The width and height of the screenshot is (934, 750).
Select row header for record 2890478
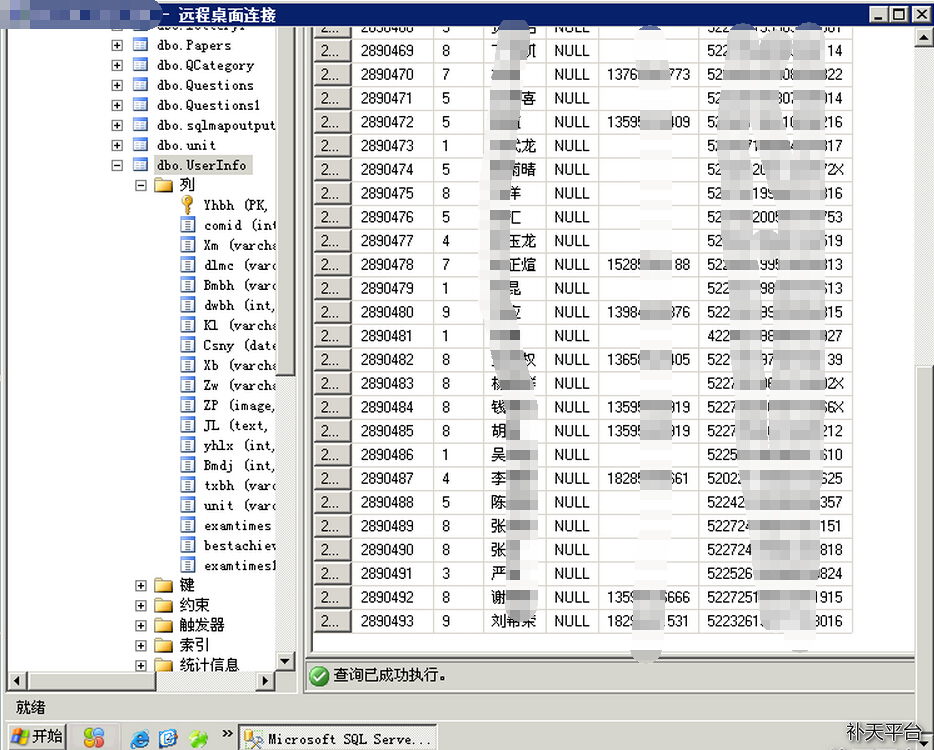(x=329, y=265)
